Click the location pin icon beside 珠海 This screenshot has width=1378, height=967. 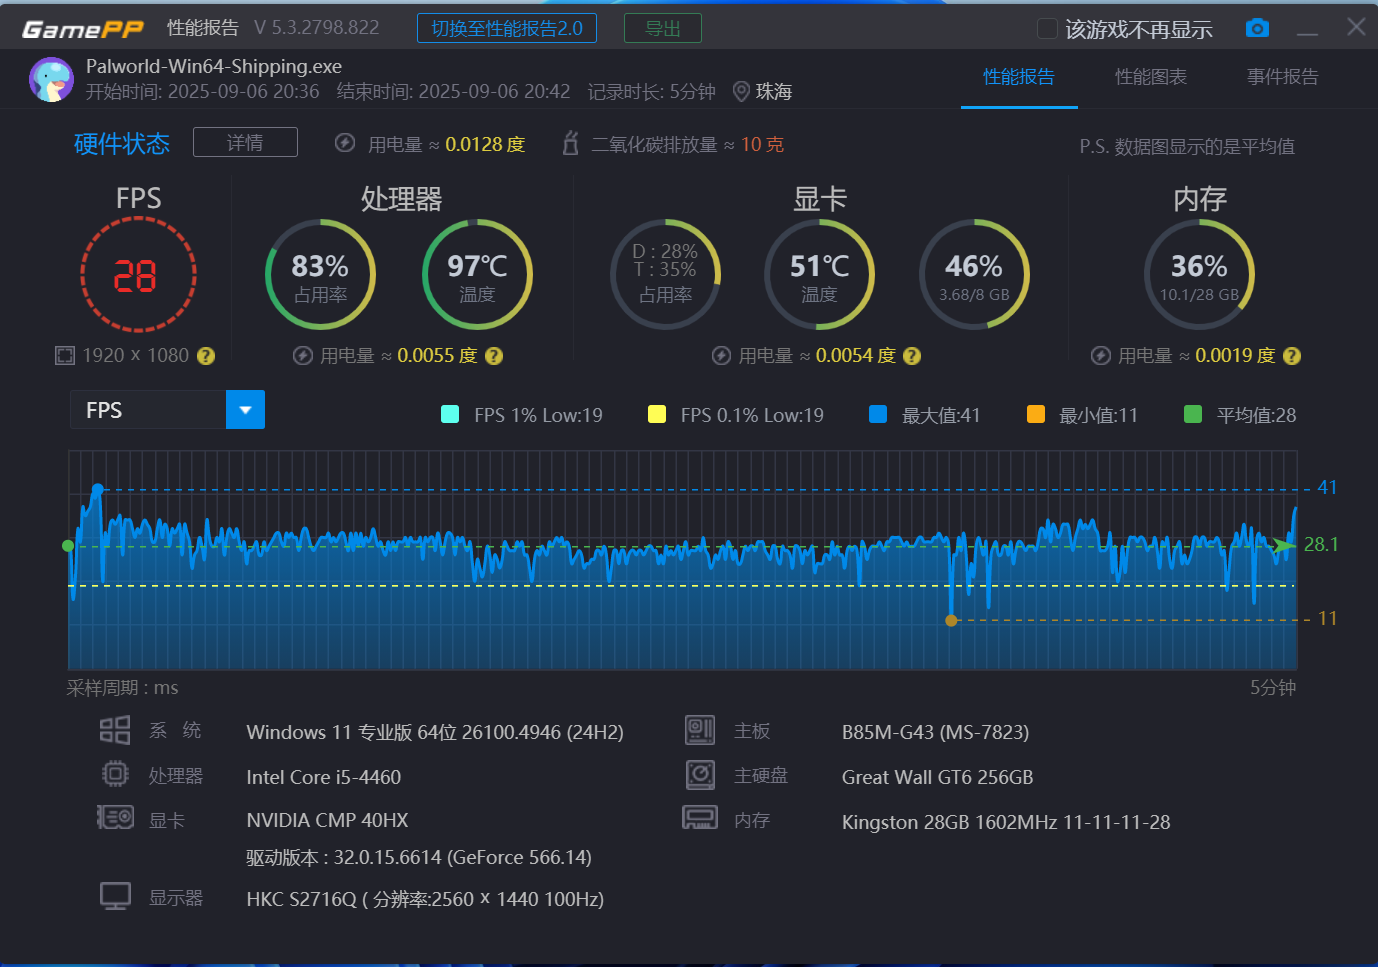tap(741, 92)
